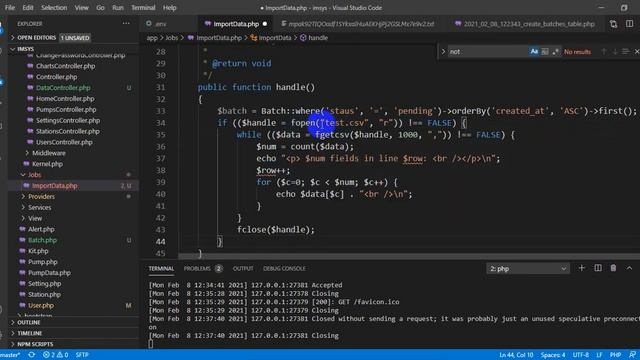
Task: Open DataController.php in explorer
Action: point(63,88)
